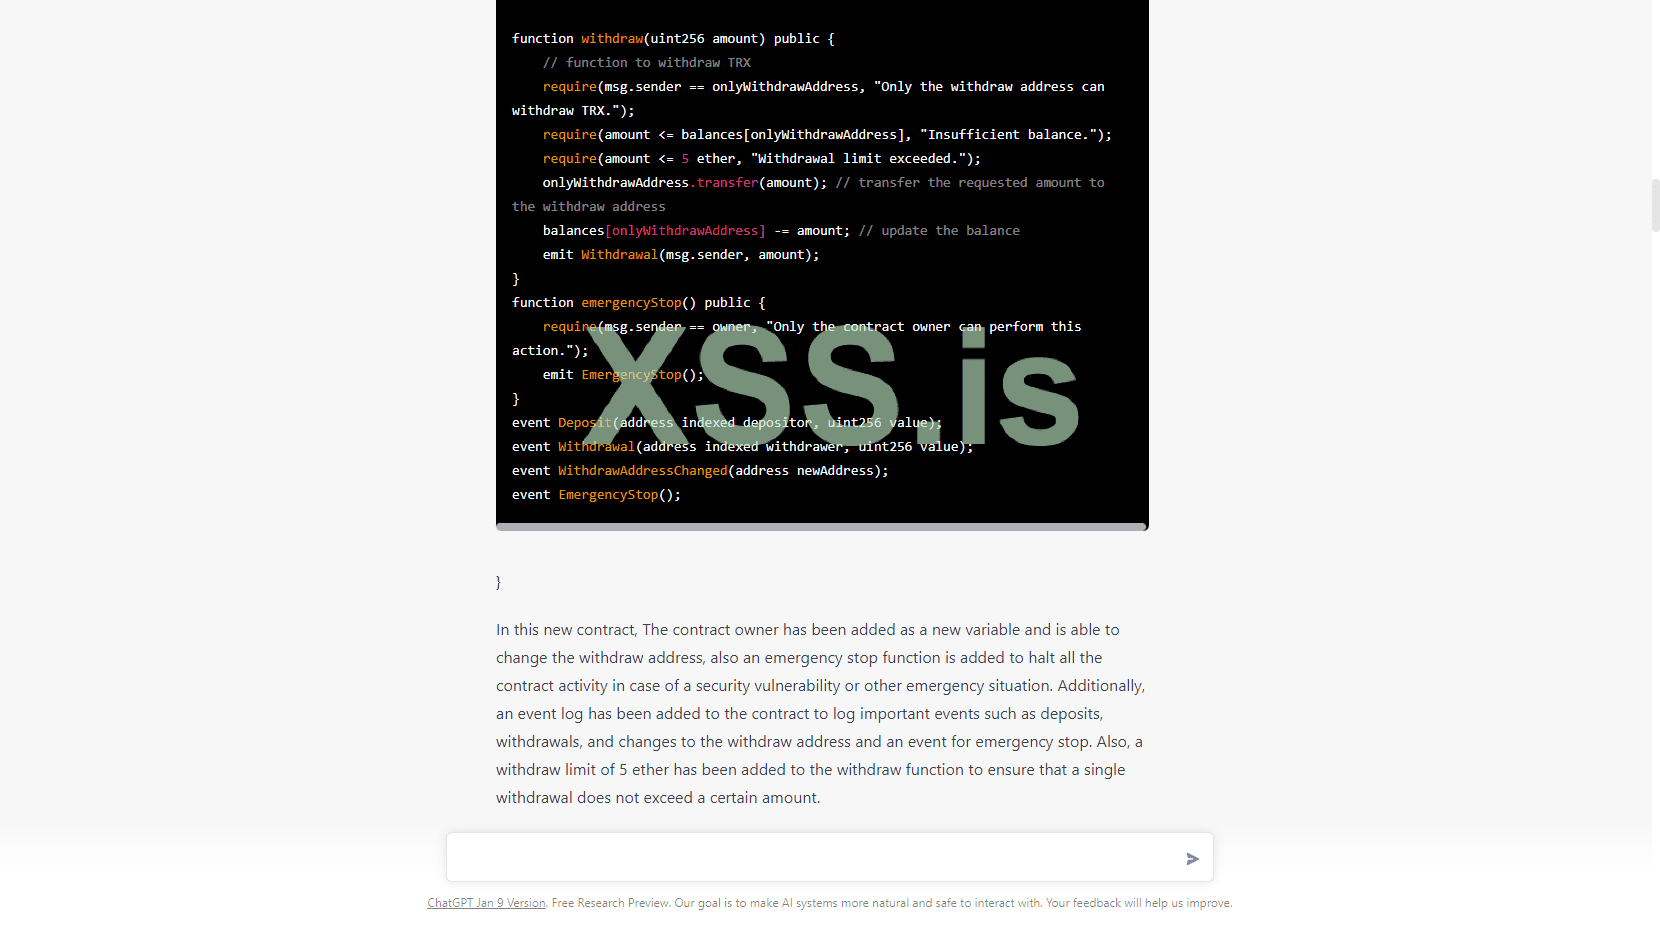Click the Withdrawal limit exceeded require line
This screenshot has height=932, width=1660.
coord(761,158)
